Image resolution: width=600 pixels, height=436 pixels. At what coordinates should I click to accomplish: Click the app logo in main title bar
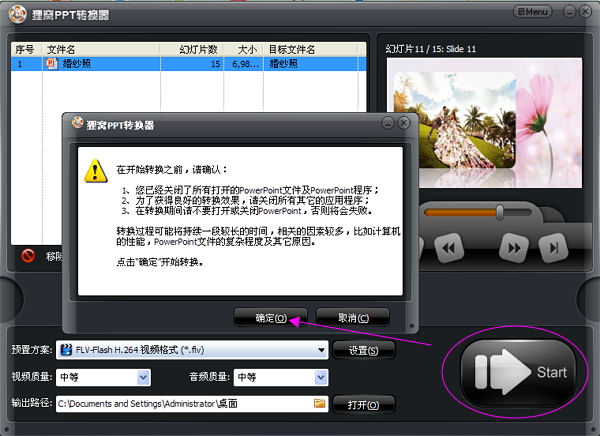point(18,15)
